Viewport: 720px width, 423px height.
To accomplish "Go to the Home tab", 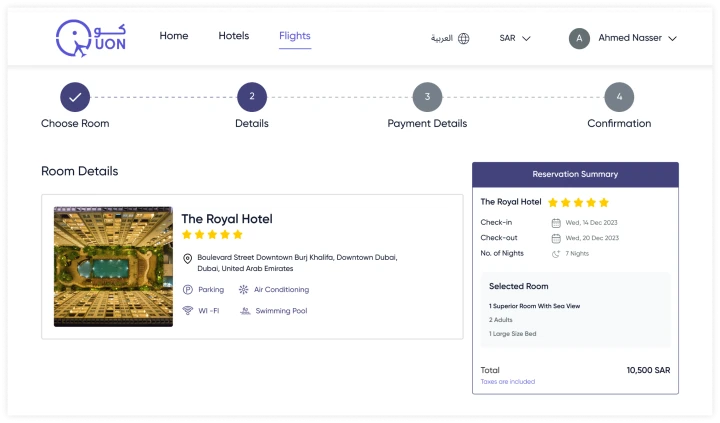I will tap(174, 36).
